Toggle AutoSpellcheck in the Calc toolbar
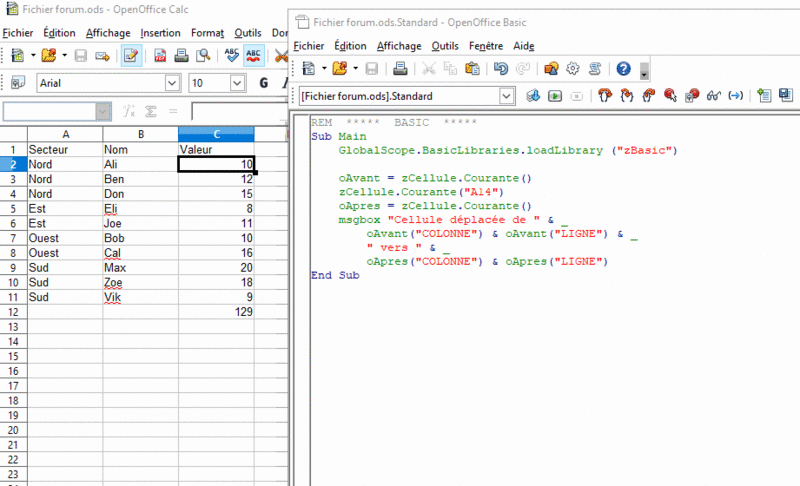Viewport: 800px width, 486px height. point(254,56)
